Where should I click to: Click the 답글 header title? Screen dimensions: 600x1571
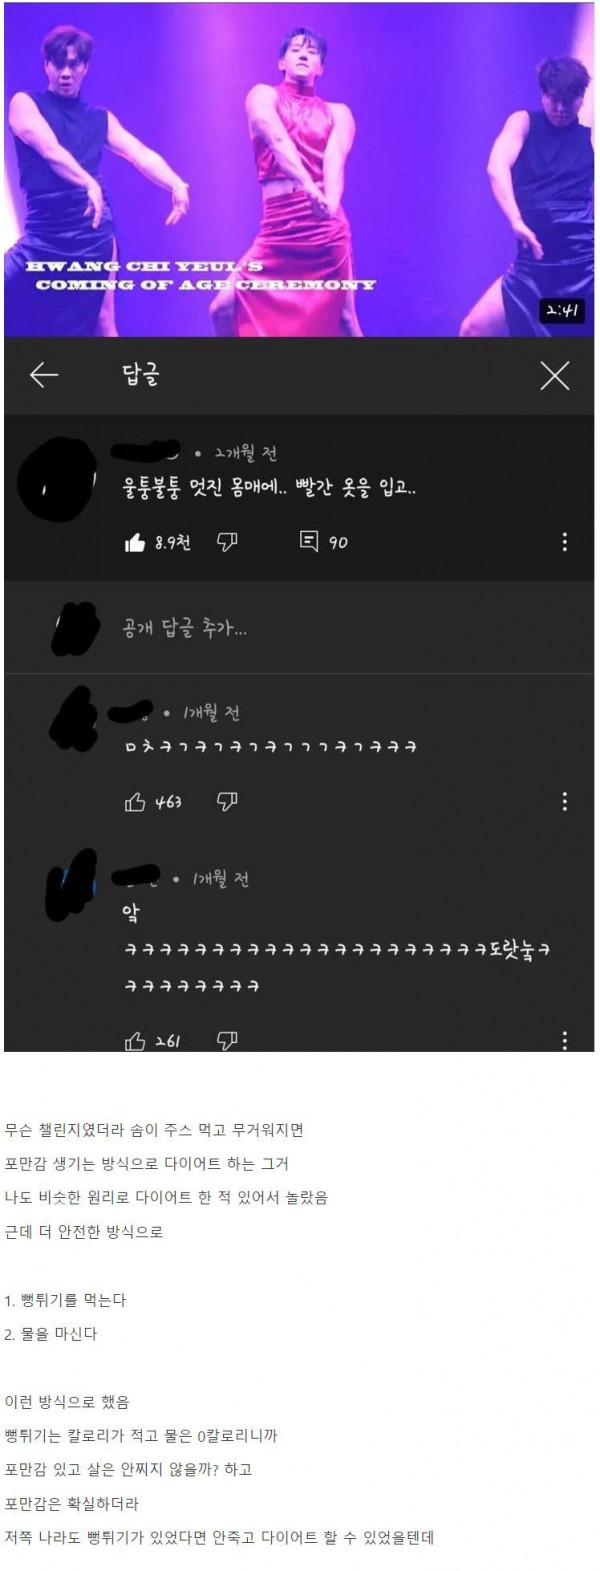tap(141, 375)
